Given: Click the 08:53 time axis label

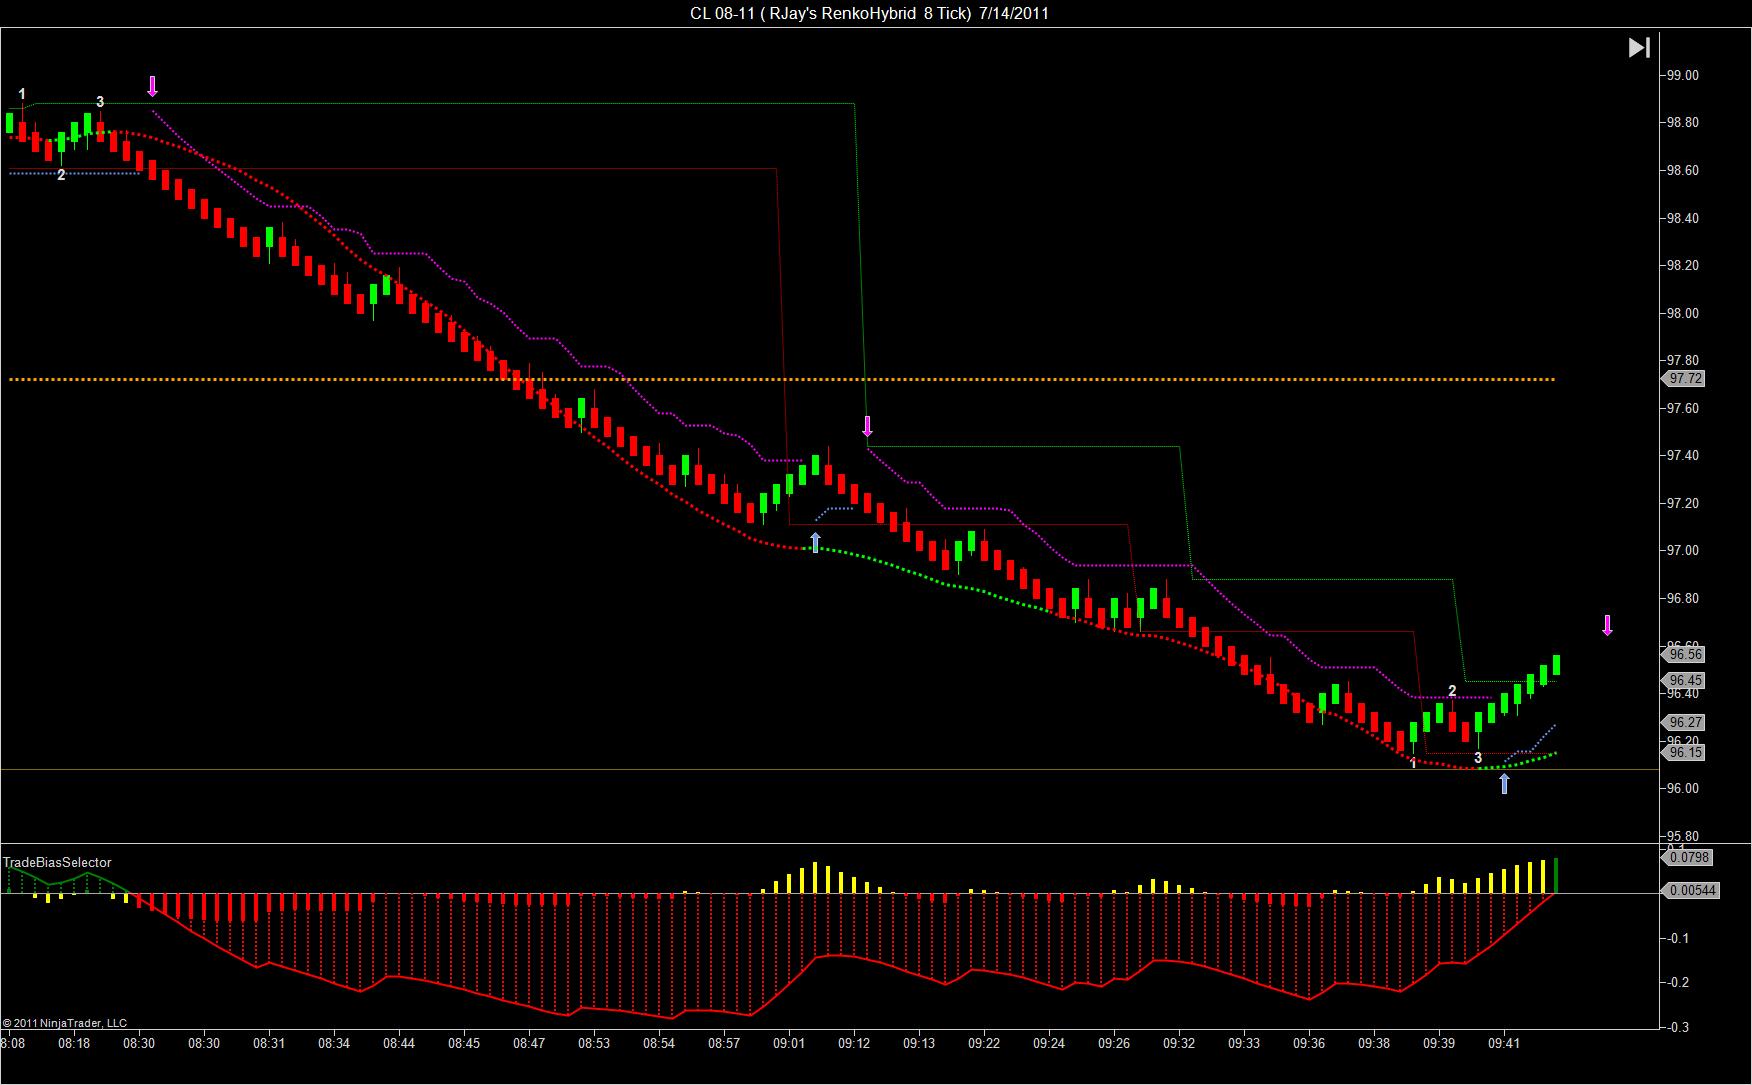Looking at the screenshot, I should click(x=594, y=1044).
